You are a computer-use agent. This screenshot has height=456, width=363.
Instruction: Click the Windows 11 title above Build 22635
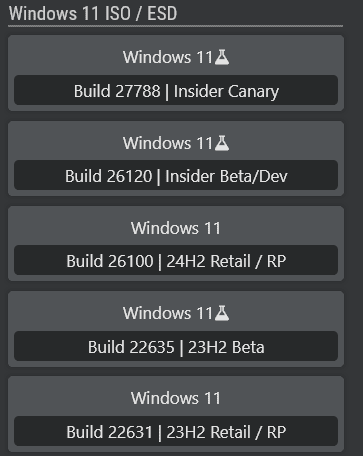pyautogui.click(x=168, y=313)
